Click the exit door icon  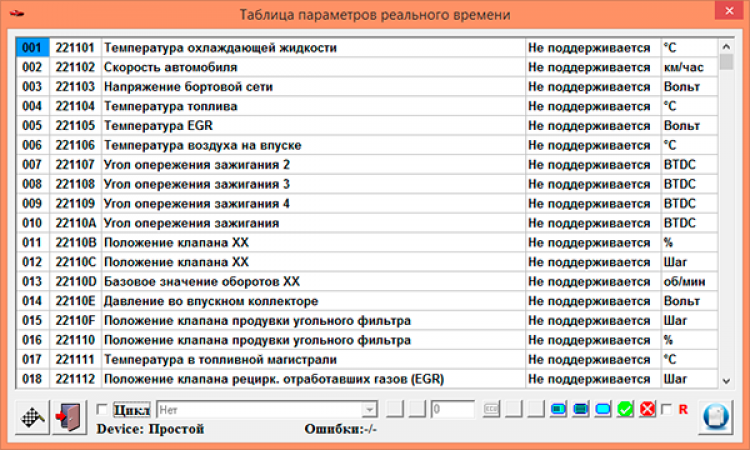tap(69, 417)
